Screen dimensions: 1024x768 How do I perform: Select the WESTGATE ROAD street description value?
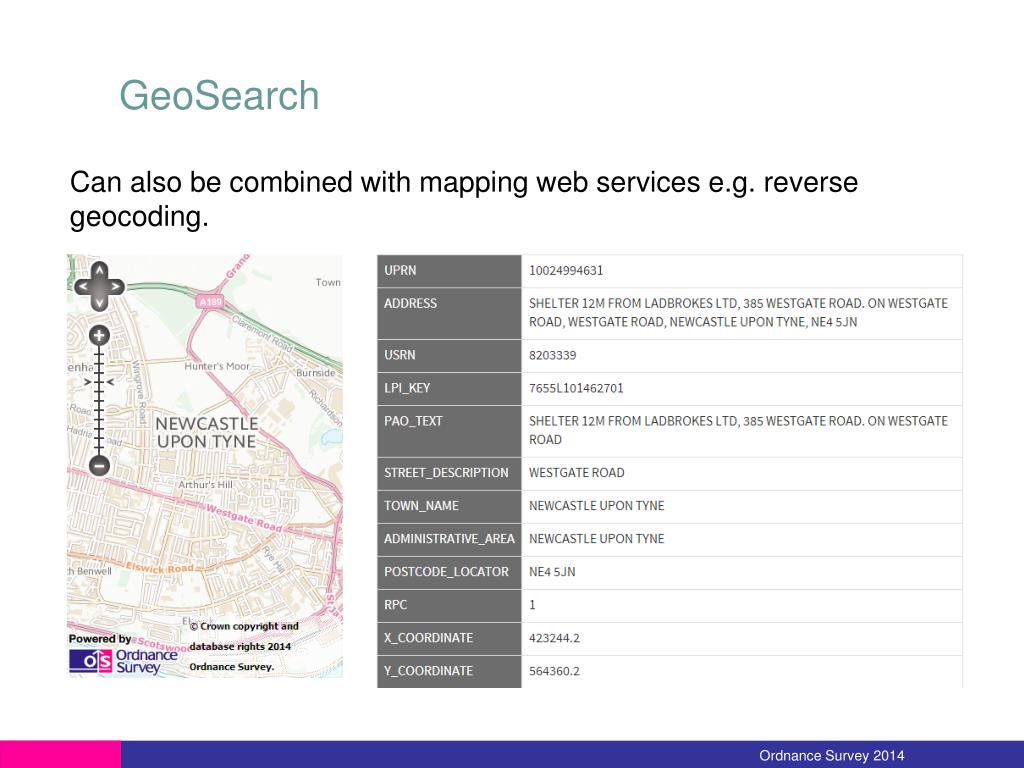(577, 473)
